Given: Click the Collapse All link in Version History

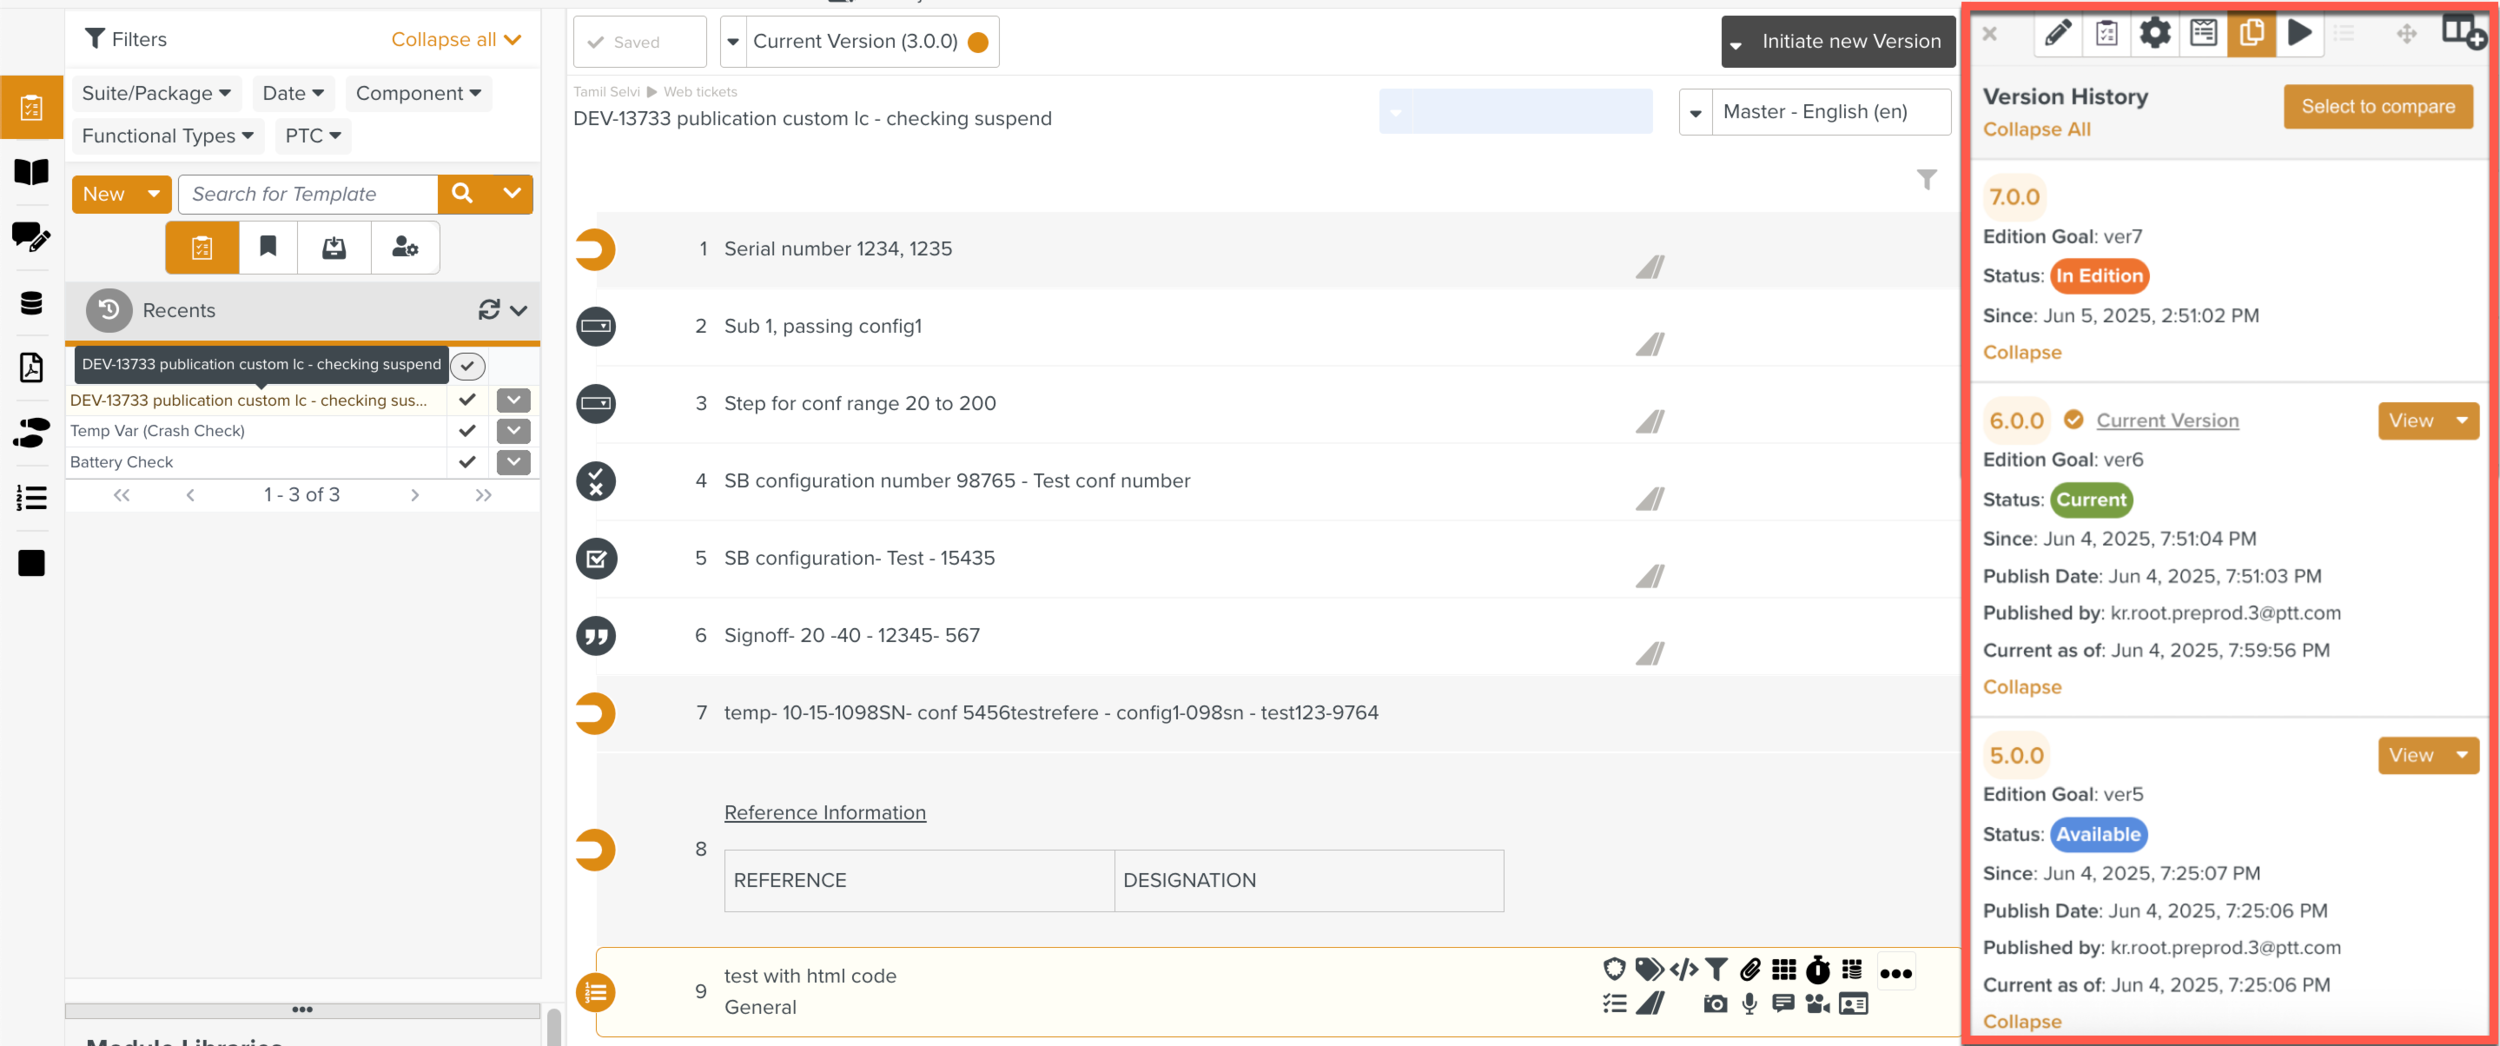Looking at the screenshot, I should (2036, 130).
